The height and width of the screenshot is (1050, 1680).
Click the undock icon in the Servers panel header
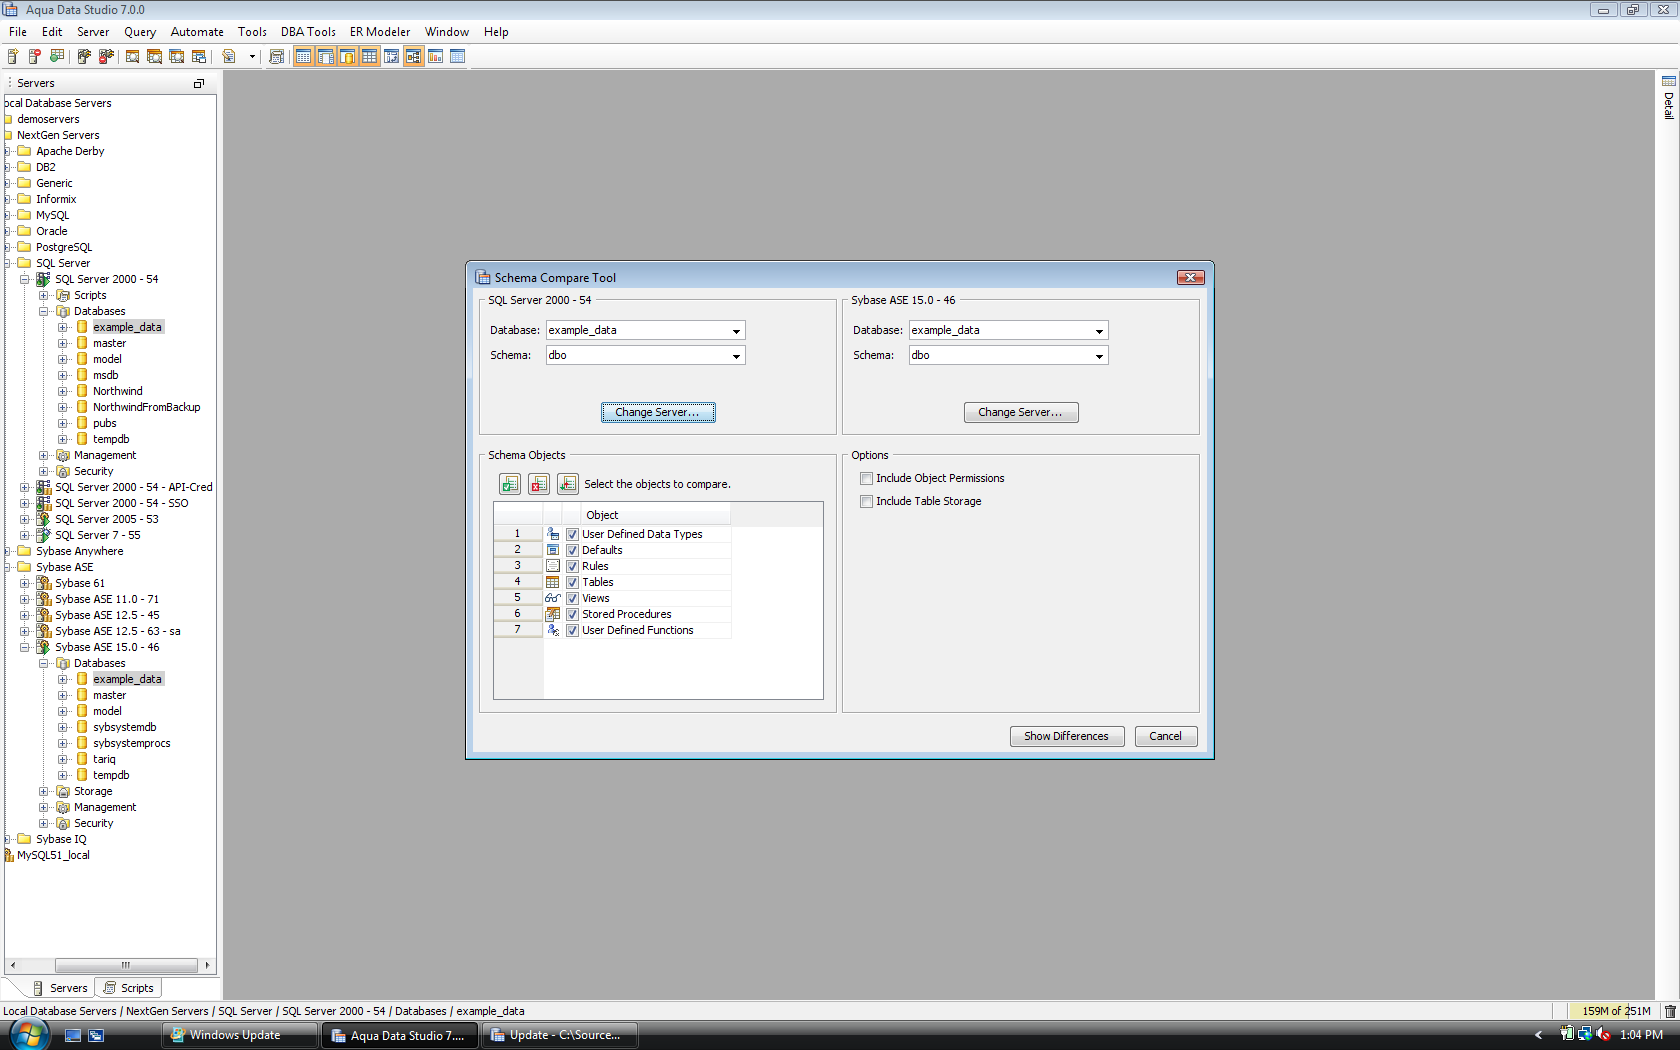coord(198,83)
